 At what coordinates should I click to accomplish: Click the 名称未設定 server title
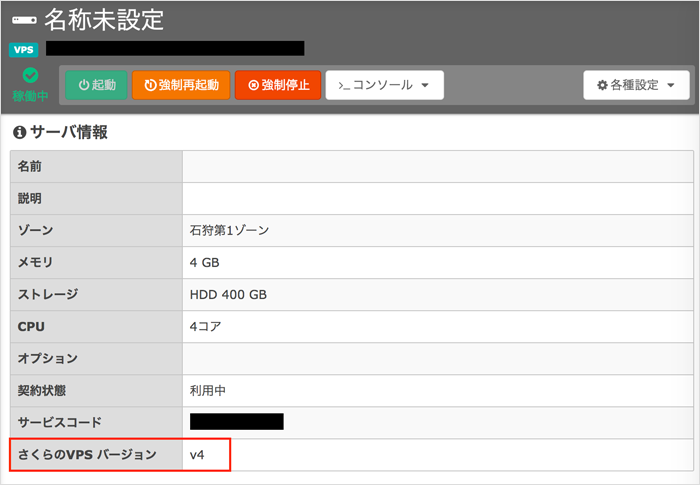[x=104, y=19]
